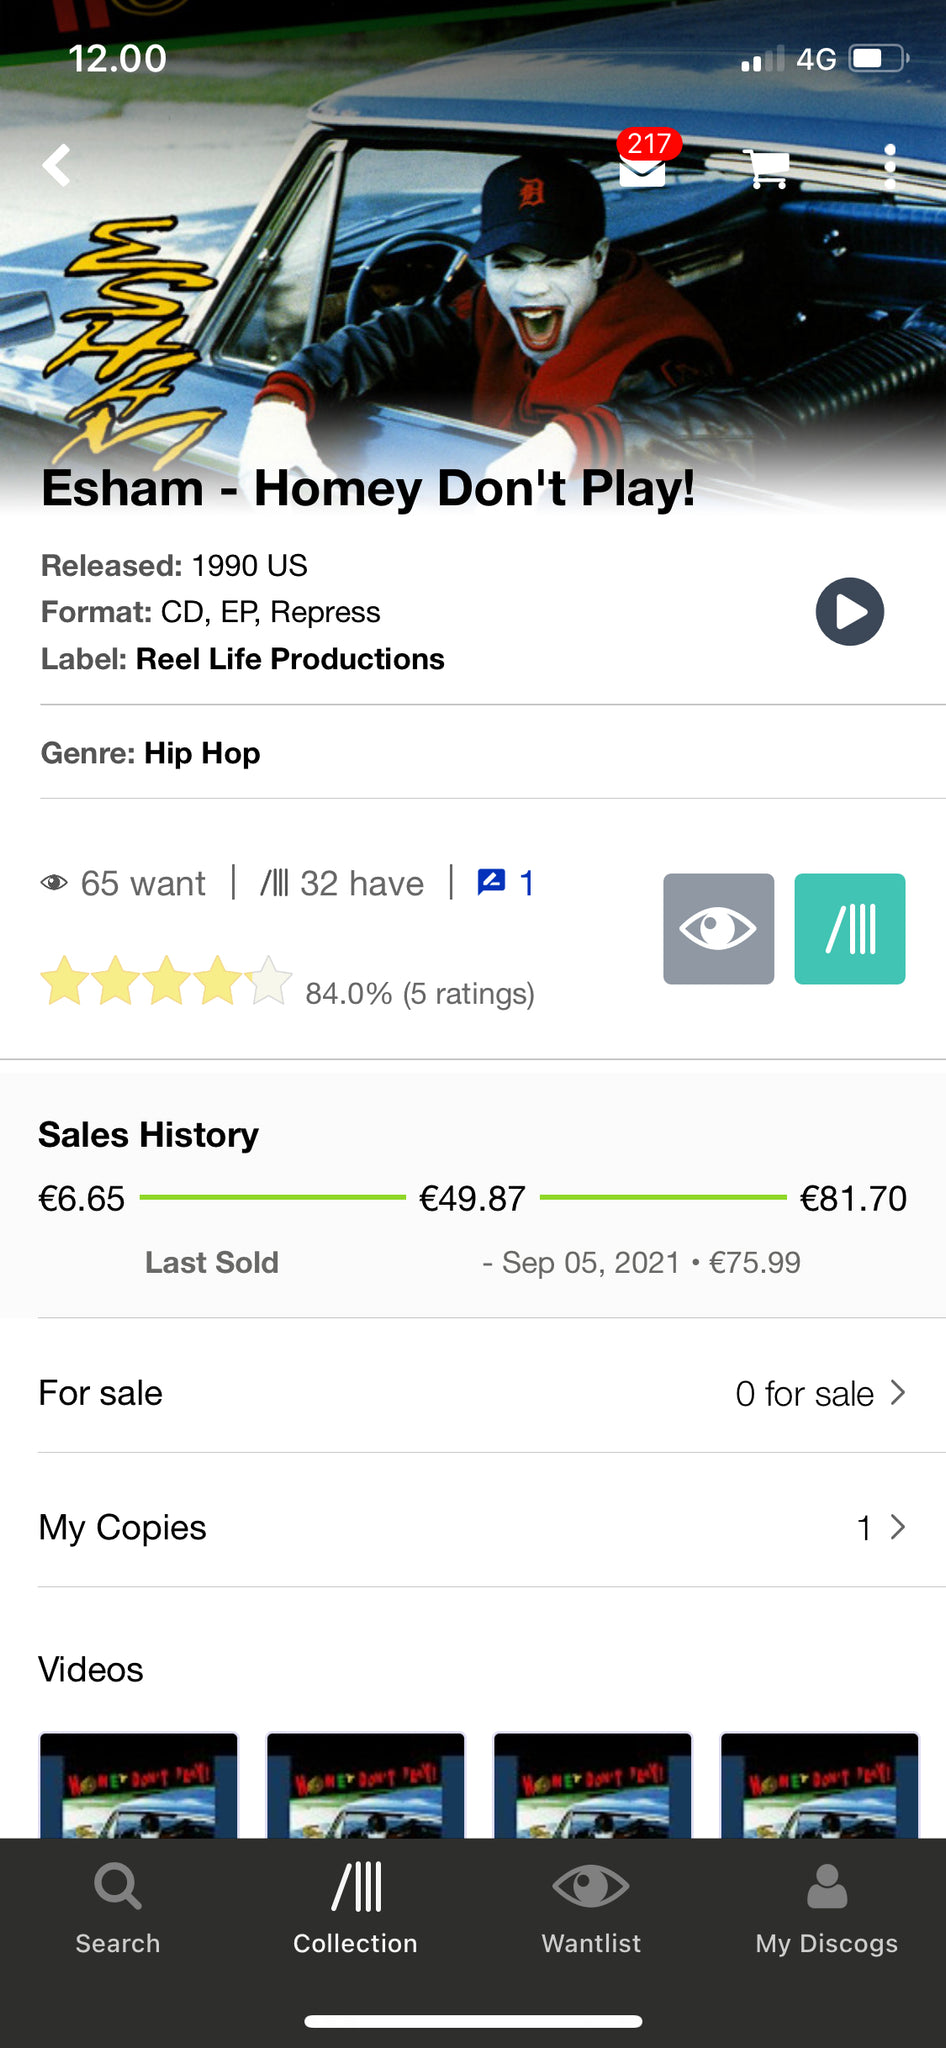The width and height of the screenshot is (946, 2048).
Task: Toggle the teal collection button
Action: pos(849,929)
